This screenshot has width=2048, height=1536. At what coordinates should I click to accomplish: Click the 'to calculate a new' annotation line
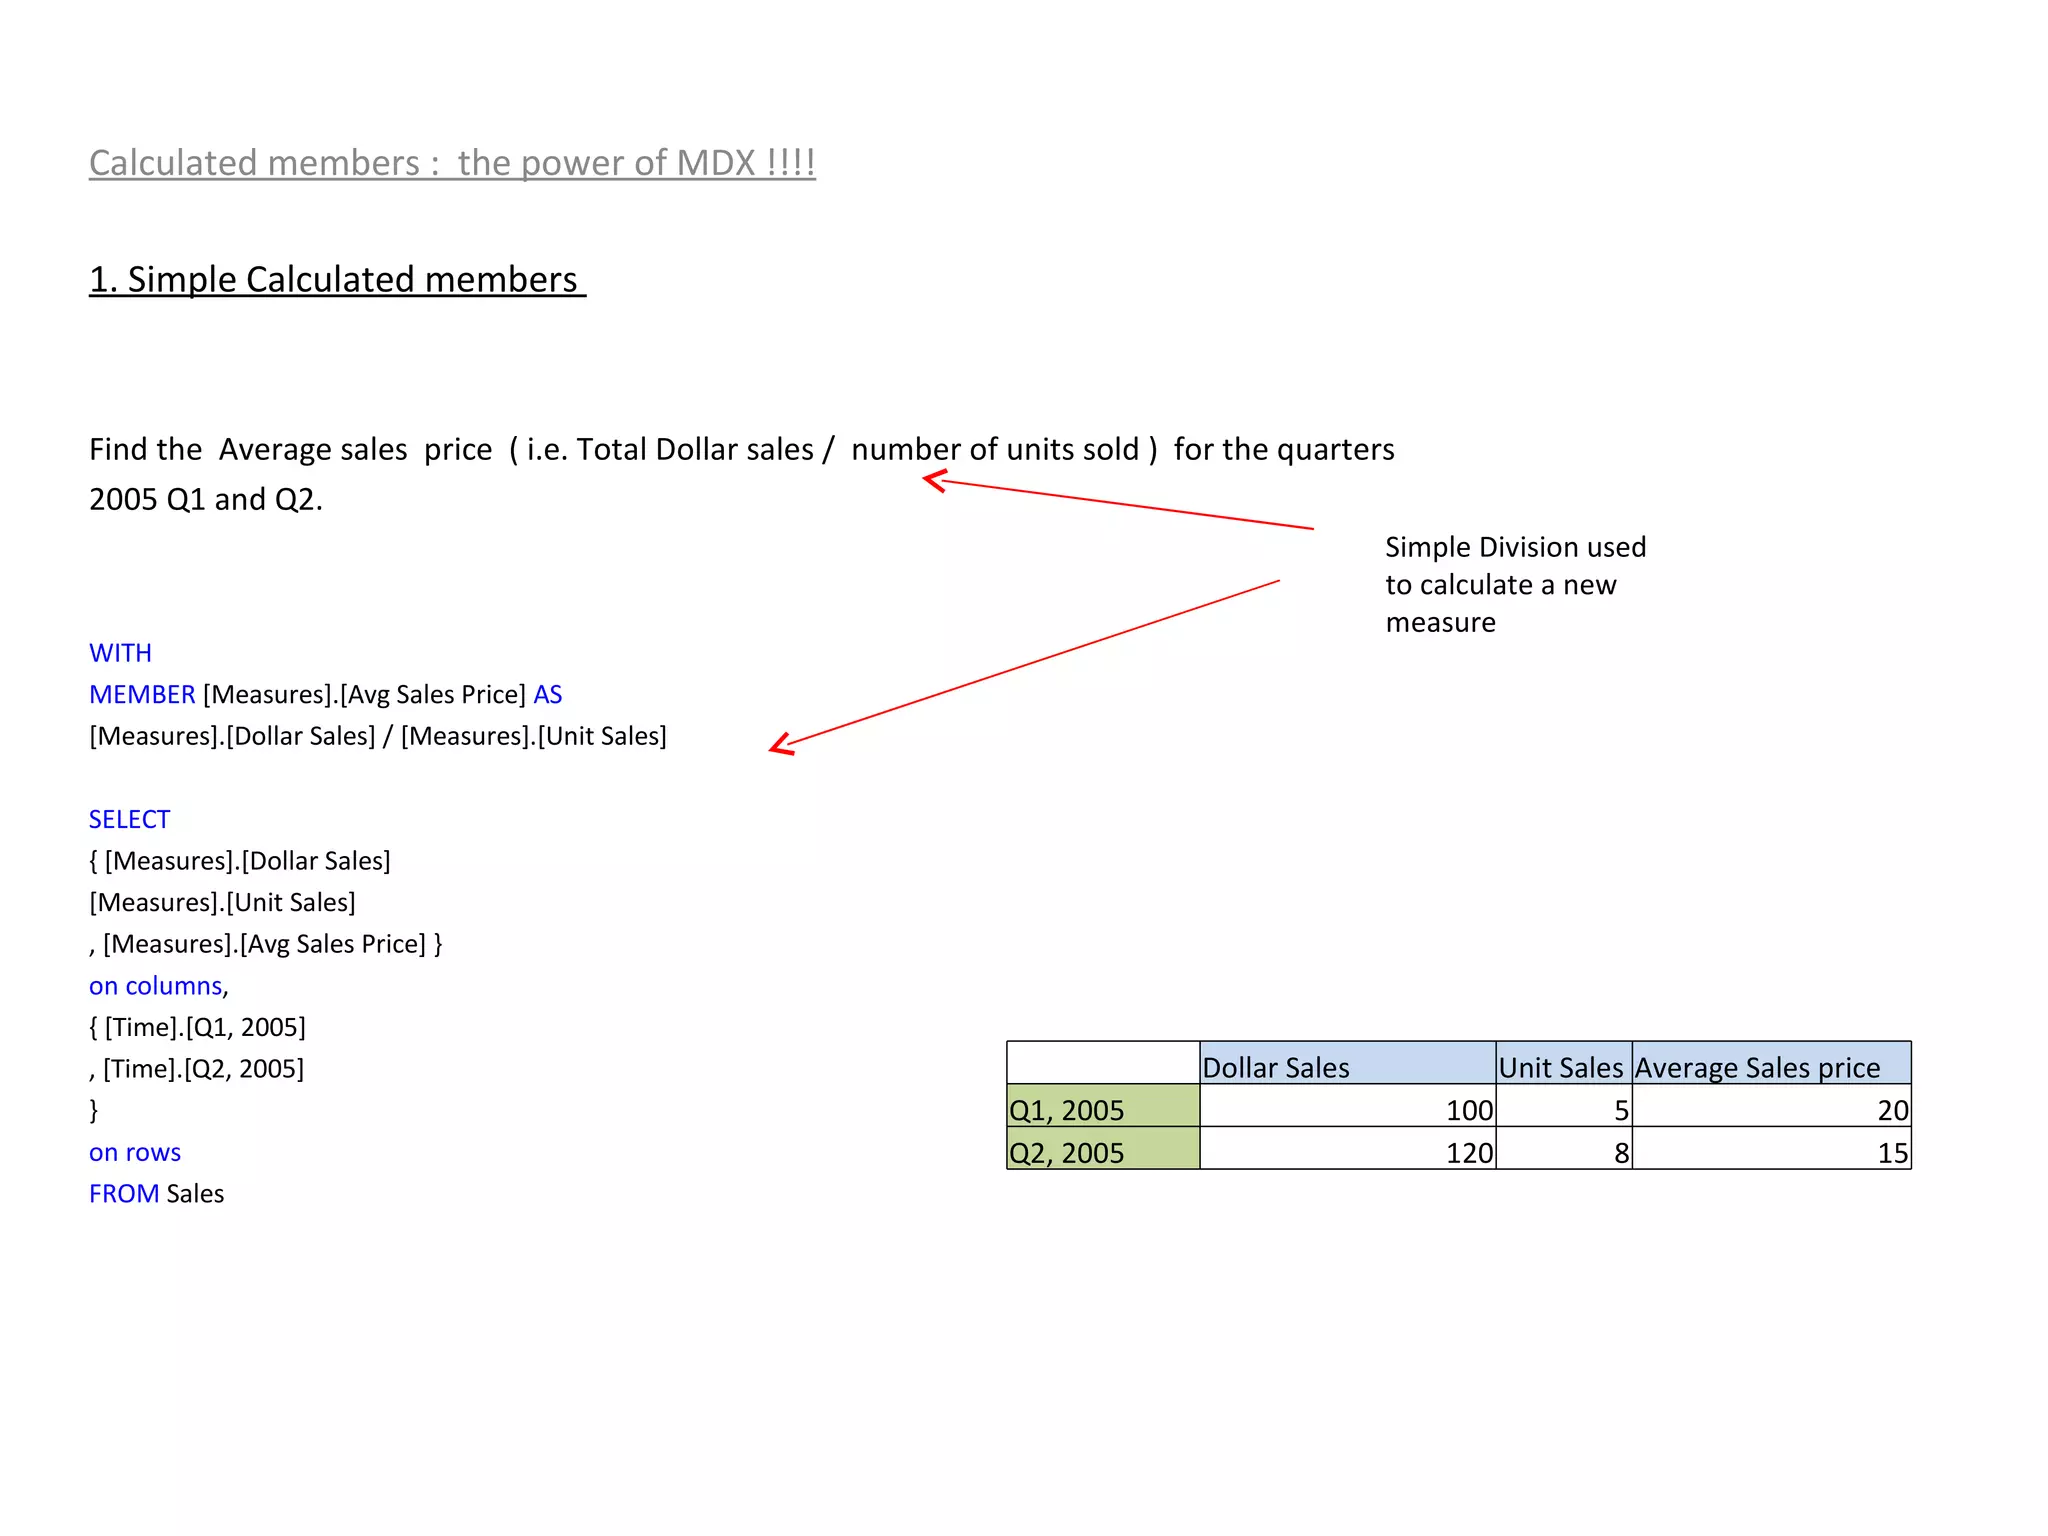1500,585
